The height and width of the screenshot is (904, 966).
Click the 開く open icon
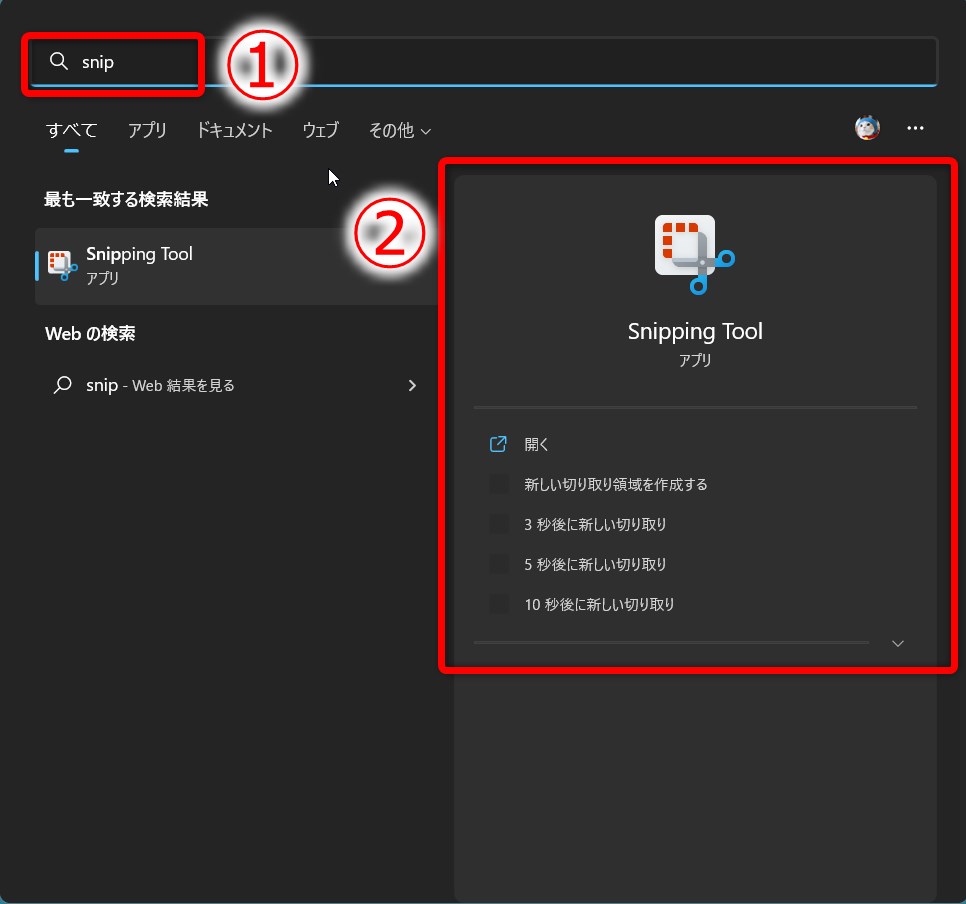coord(498,444)
